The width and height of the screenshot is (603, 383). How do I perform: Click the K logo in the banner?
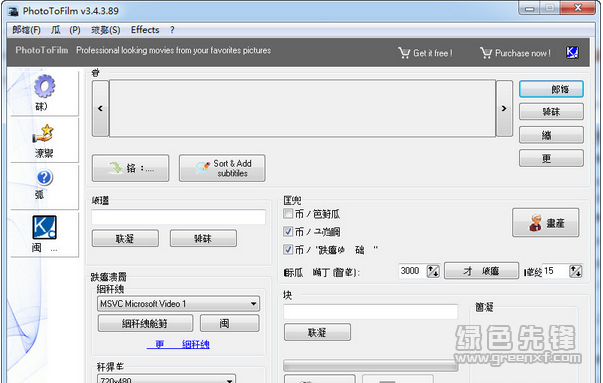coord(572,52)
